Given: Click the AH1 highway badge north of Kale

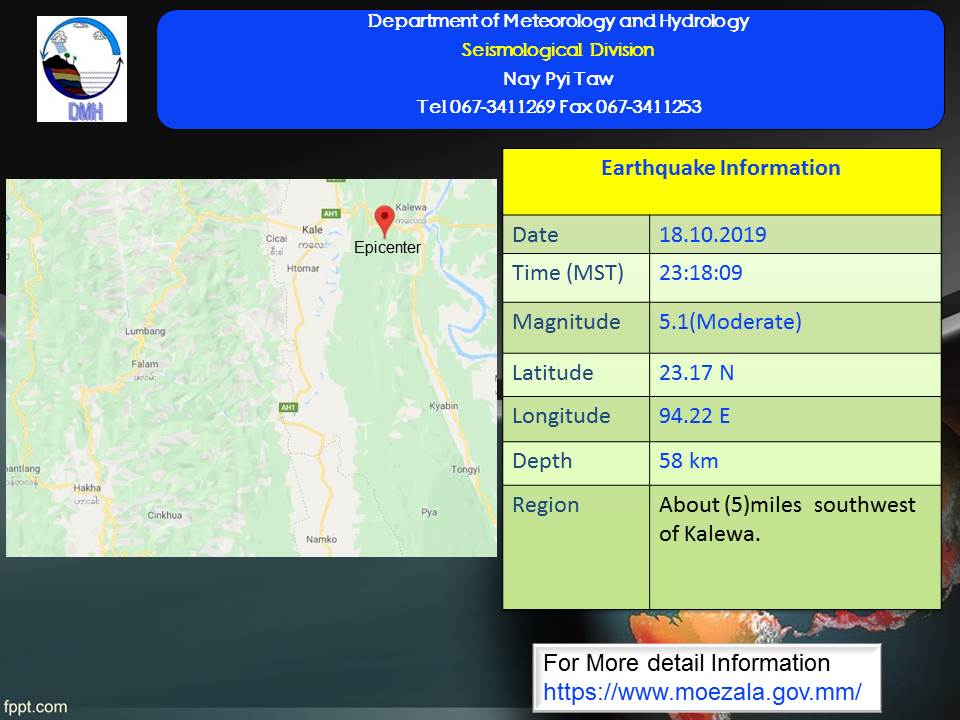Looking at the screenshot, I should click(x=332, y=213).
